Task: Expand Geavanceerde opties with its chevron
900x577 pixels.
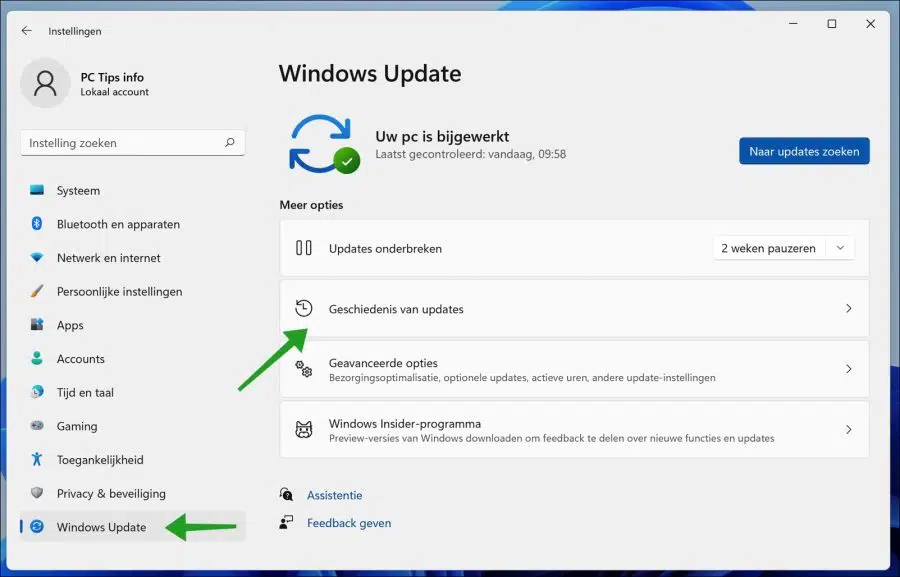Action: (x=849, y=369)
